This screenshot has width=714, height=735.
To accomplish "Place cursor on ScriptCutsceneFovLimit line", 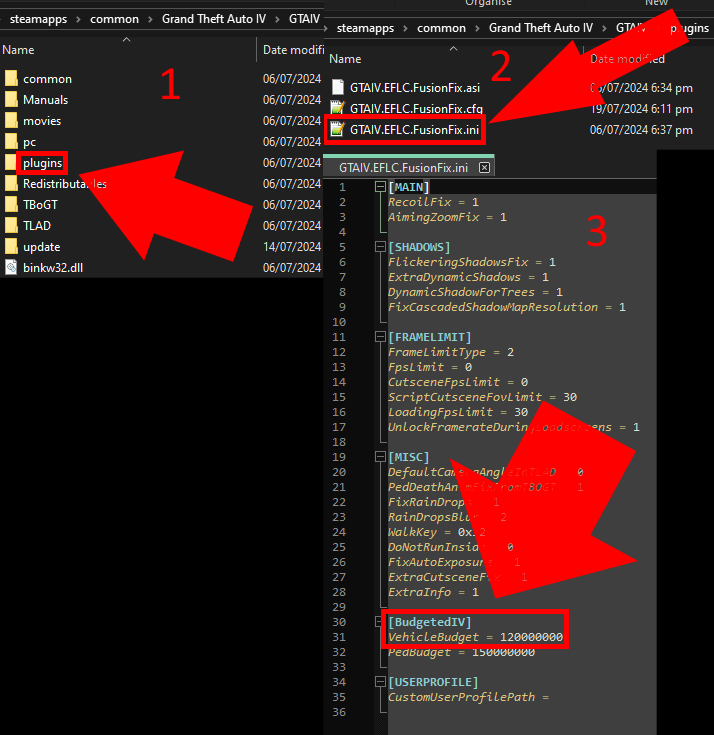I will [x=482, y=397].
